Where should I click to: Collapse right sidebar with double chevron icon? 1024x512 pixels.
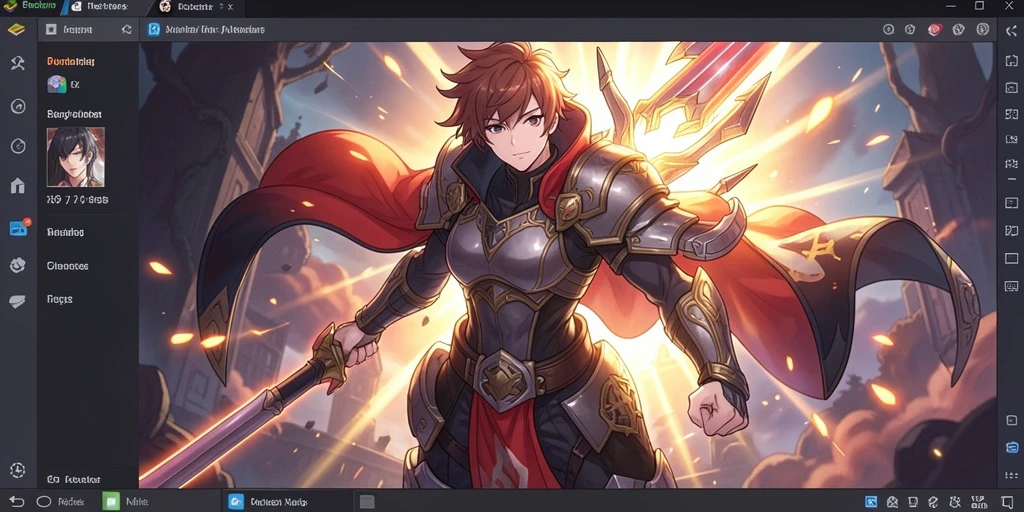tap(1011, 29)
